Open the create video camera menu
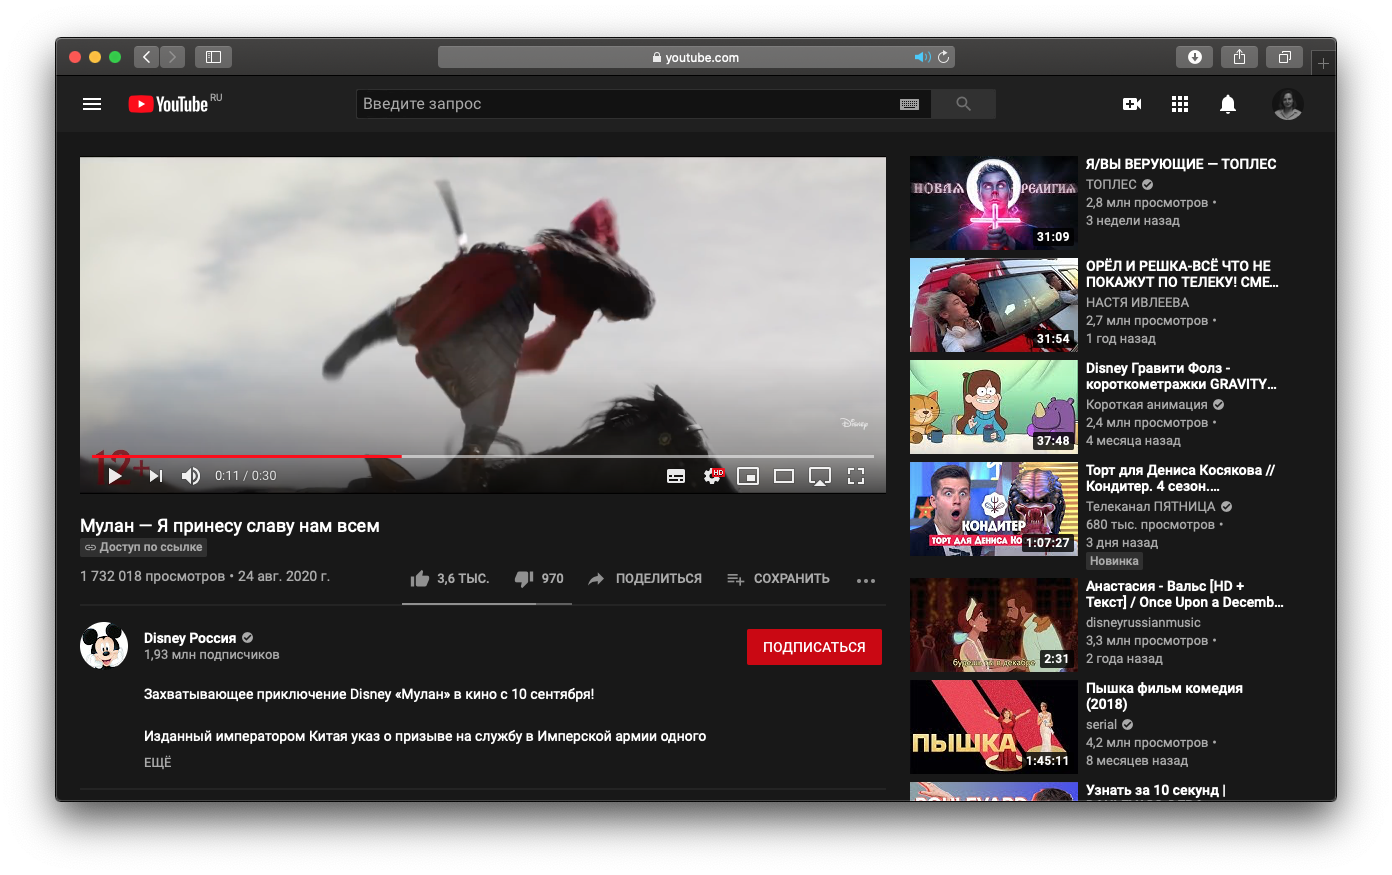This screenshot has width=1392, height=875. 1132,104
